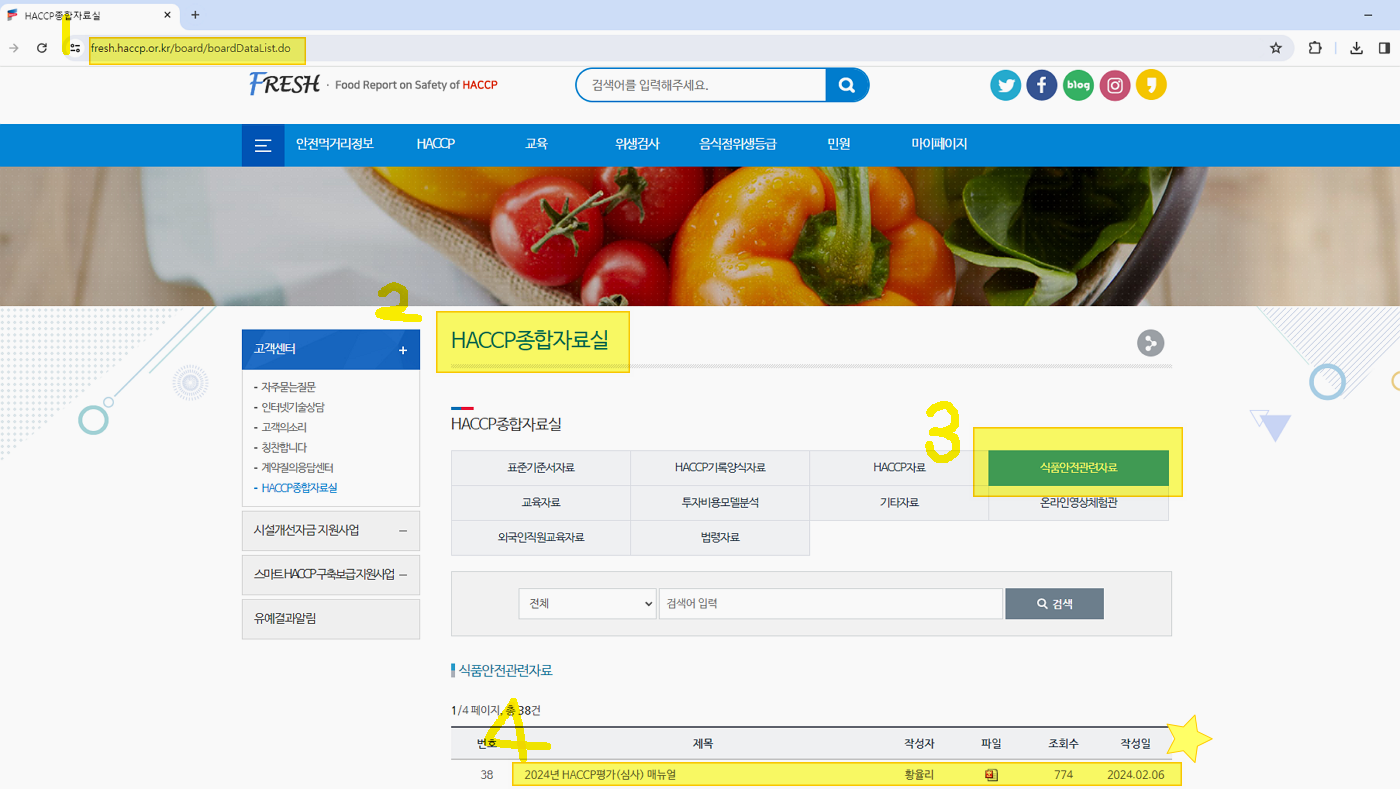This screenshot has height=789, width=1400.
Task: Click the view count 774 cell
Action: 1063,774
